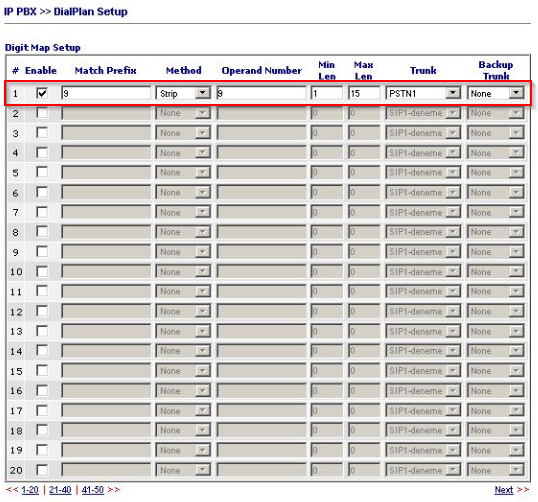The width and height of the screenshot is (538, 502).
Task: Click the >> arrows after 41-50
Action: [114, 490]
